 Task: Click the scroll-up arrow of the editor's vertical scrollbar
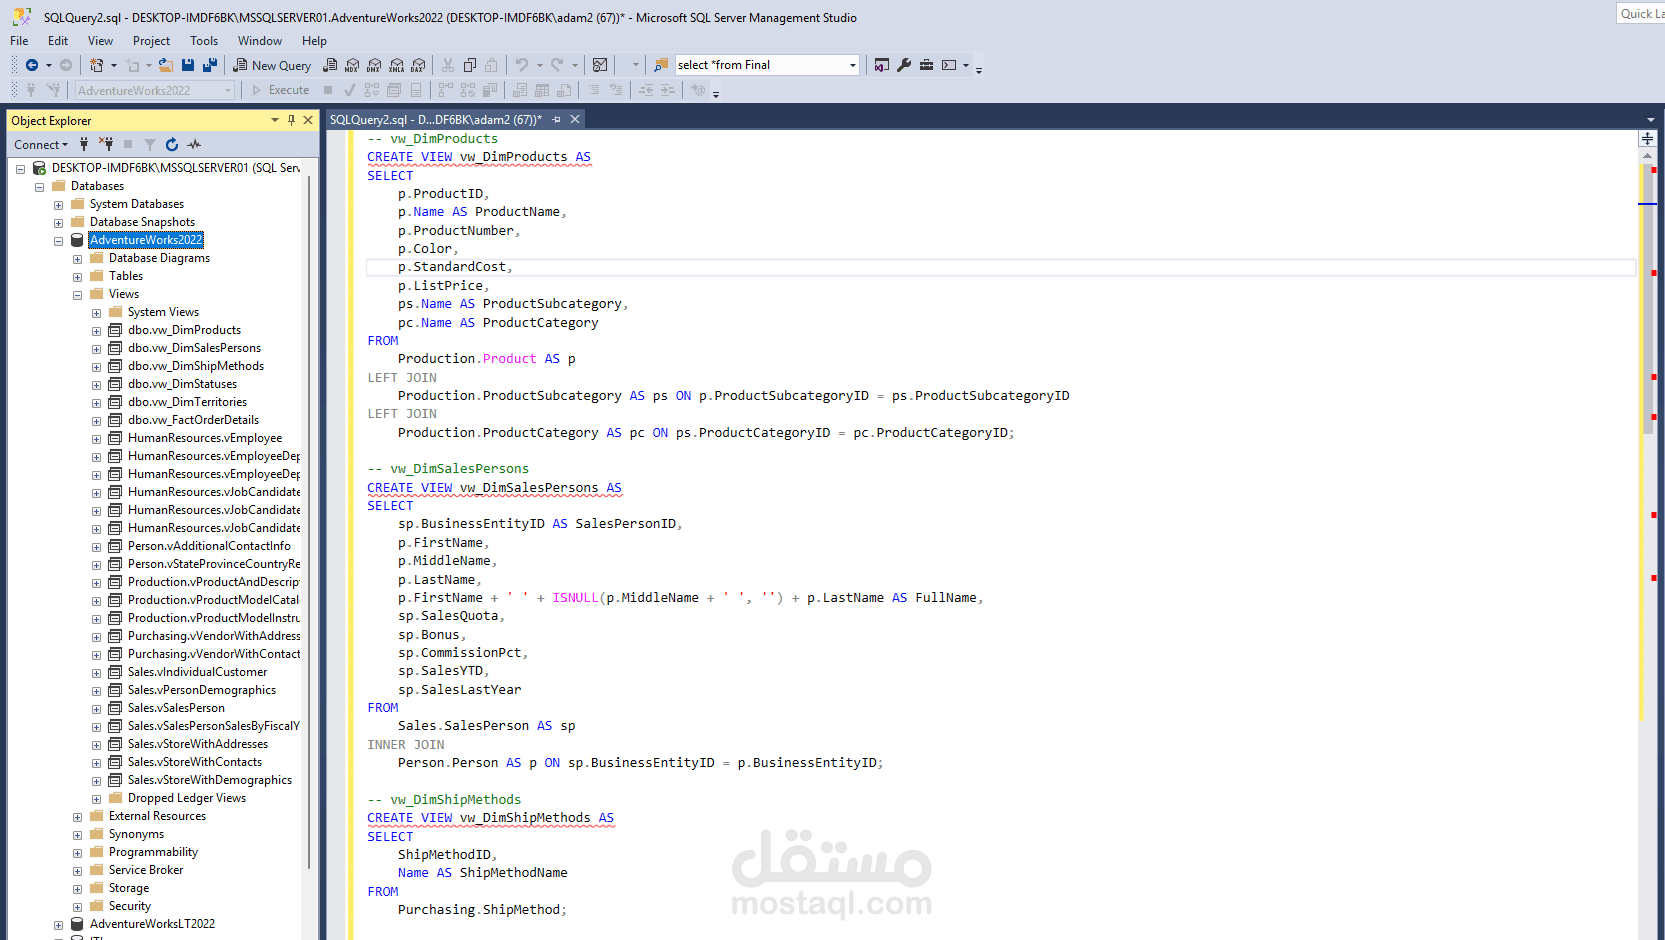[x=1647, y=155]
